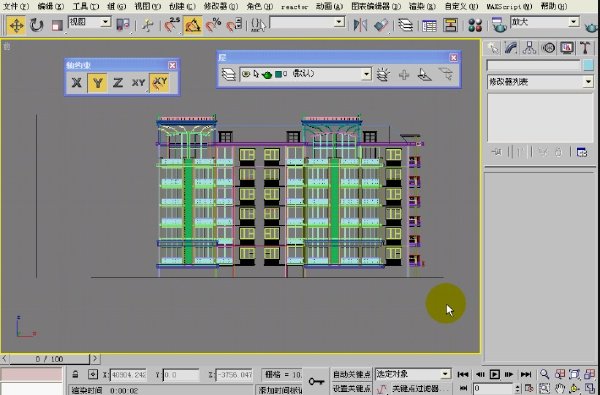
Task: Restrict to Y axis in 轴约束 toolbar
Action: coord(97,82)
